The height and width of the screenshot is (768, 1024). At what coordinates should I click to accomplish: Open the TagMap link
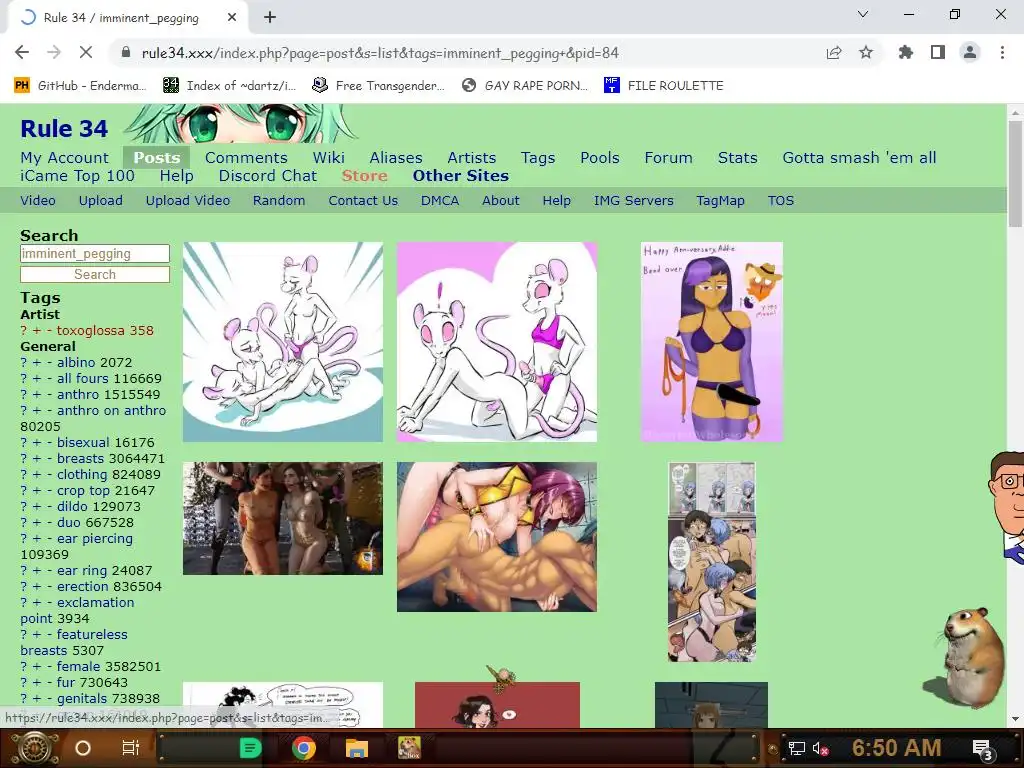(720, 200)
